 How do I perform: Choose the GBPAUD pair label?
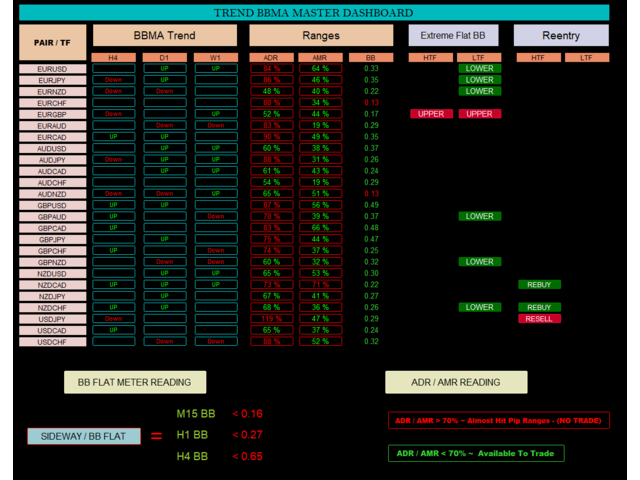53,217
